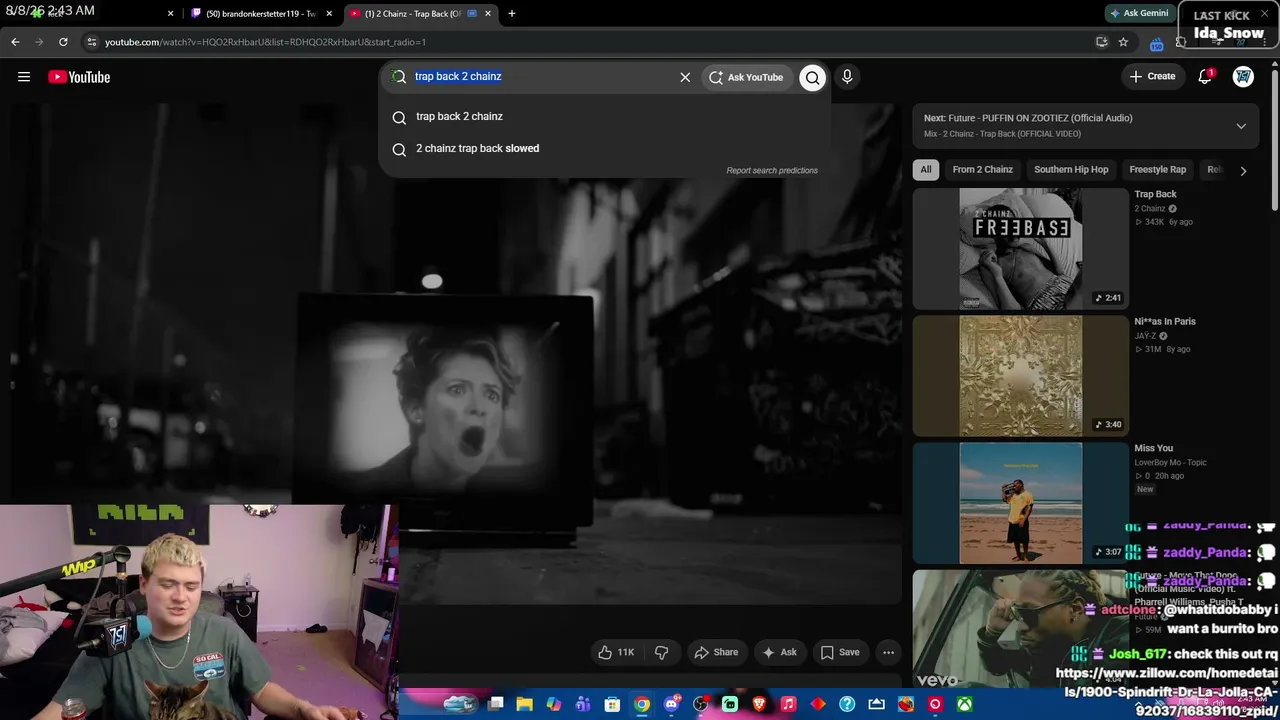Show more filter chips with the arrow
This screenshot has width=1280, height=720.
point(1243,171)
